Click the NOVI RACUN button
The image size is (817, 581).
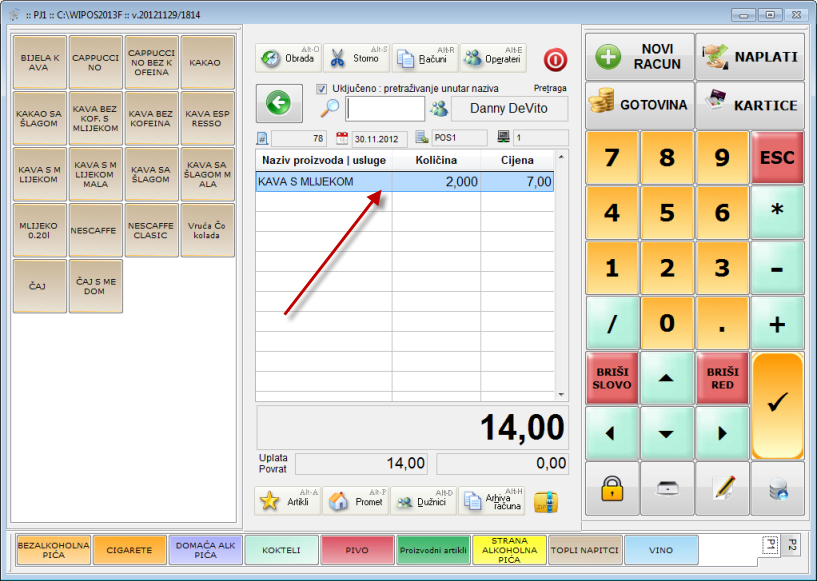pyautogui.click(x=640, y=57)
